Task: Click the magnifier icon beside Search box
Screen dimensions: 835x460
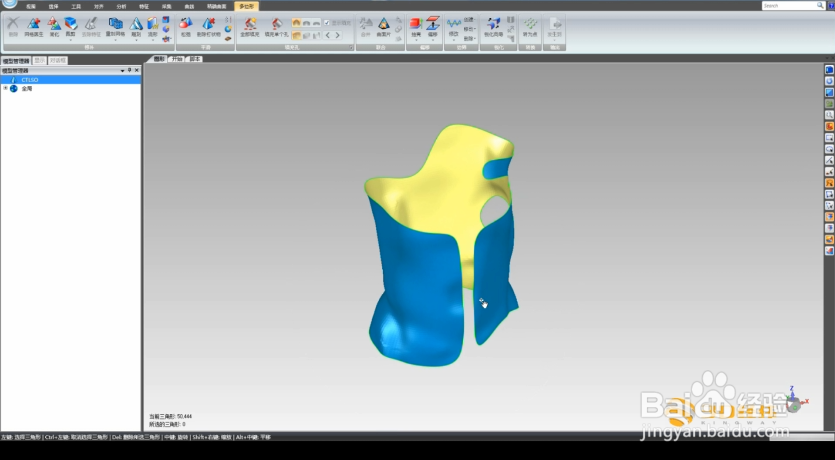Action: tap(820, 5)
